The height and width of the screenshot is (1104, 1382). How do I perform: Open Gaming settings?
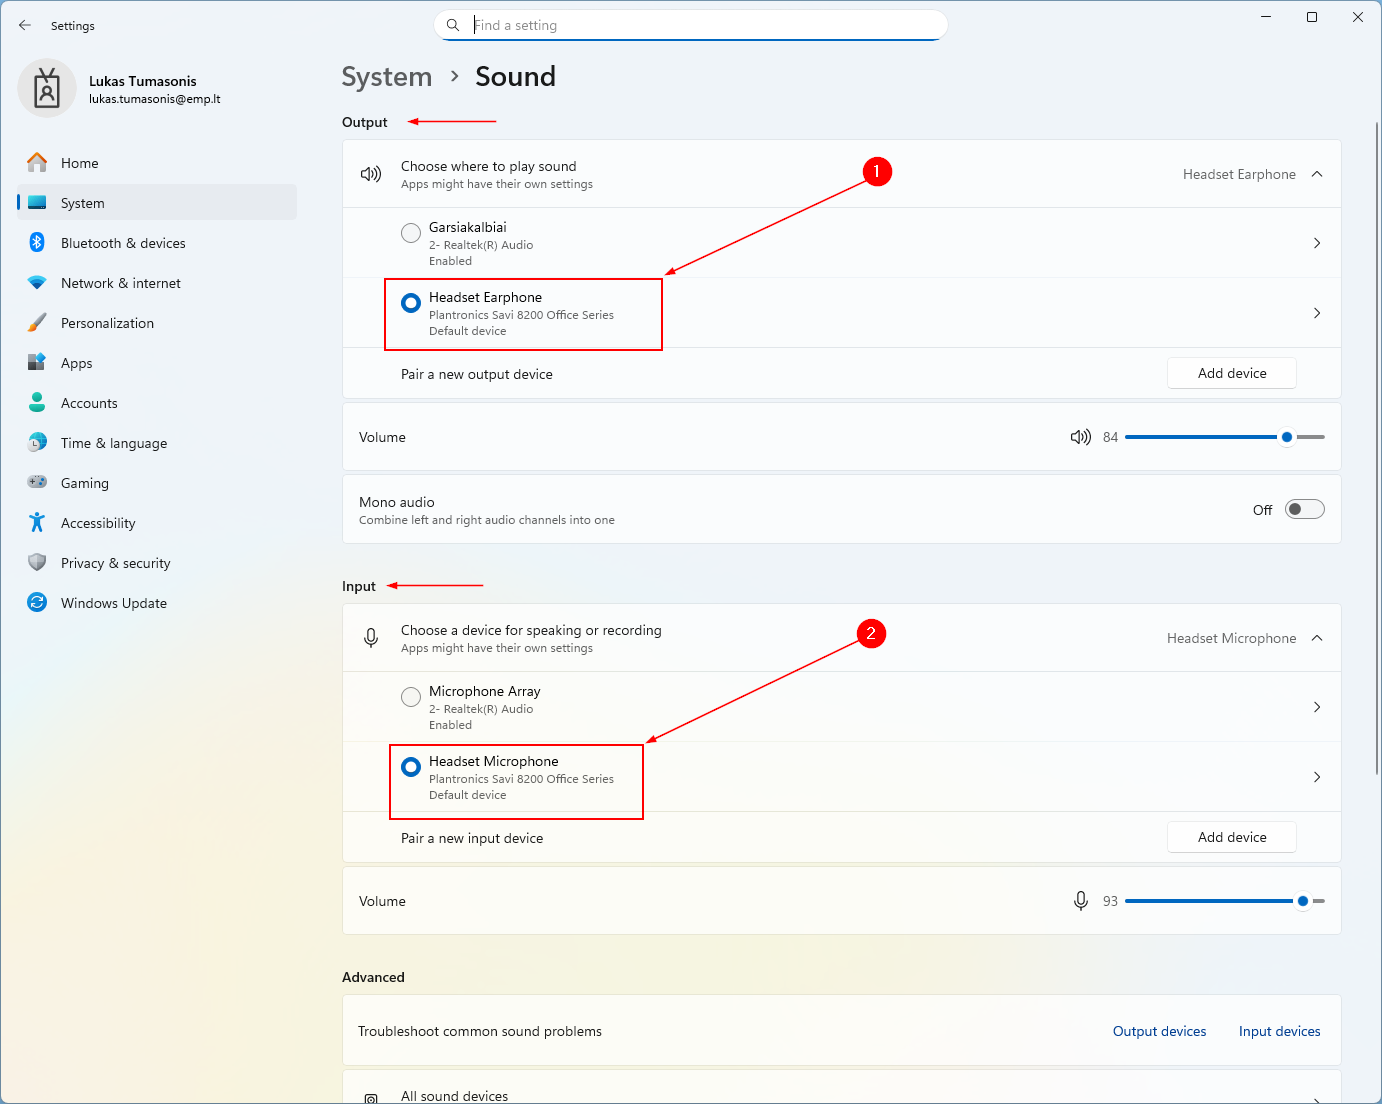click(84, 482)
